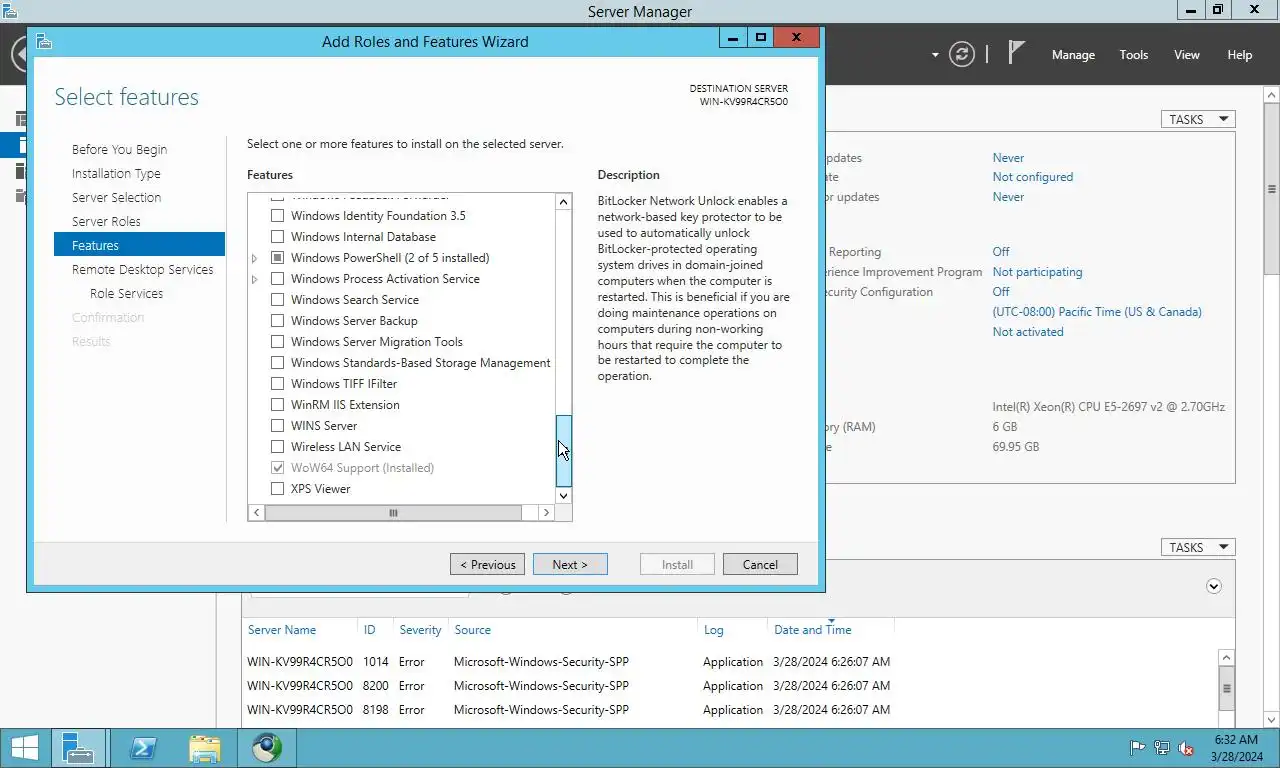Check Windows Server Migration Tools
The image size is (1280, 768).
pyautogui.click(x=278, y=342)
